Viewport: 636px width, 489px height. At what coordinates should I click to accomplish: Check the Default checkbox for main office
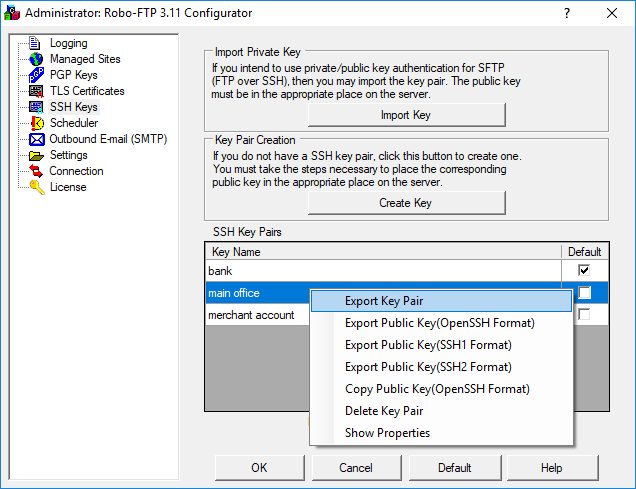584,293
